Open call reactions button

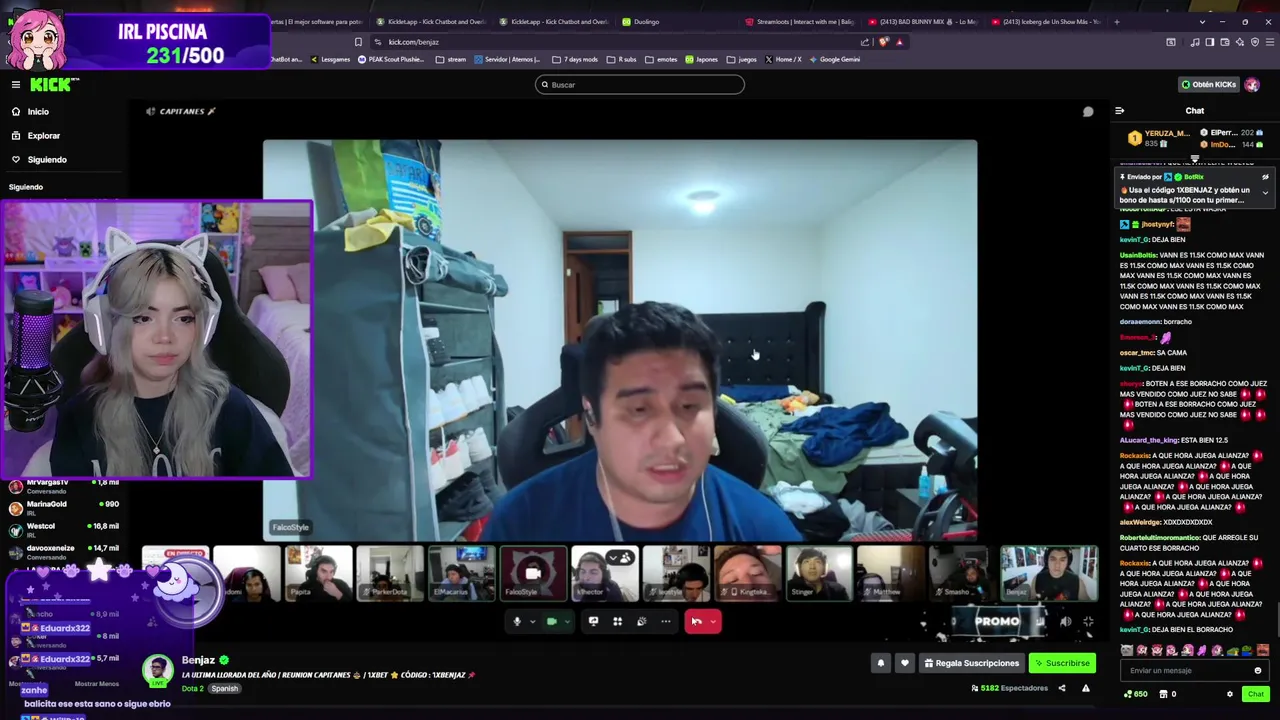click(641, 621)
